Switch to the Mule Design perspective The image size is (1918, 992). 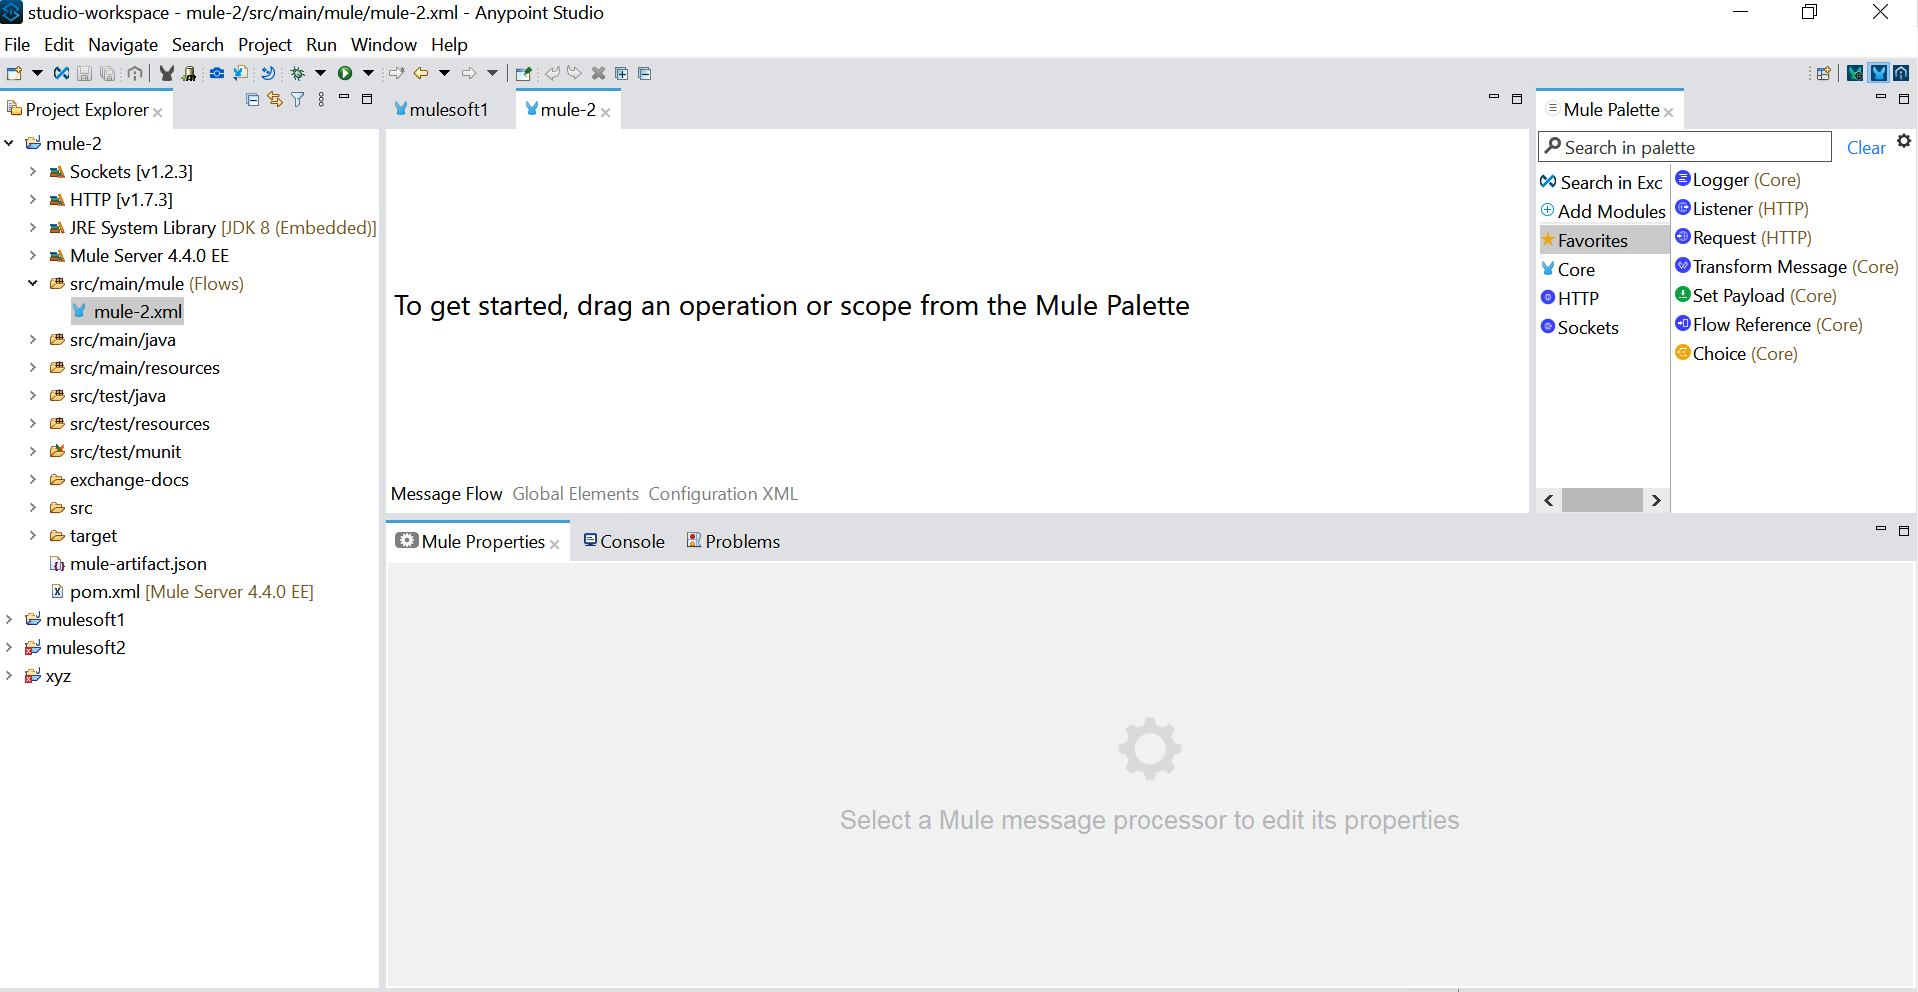(x=1879, y=73)
